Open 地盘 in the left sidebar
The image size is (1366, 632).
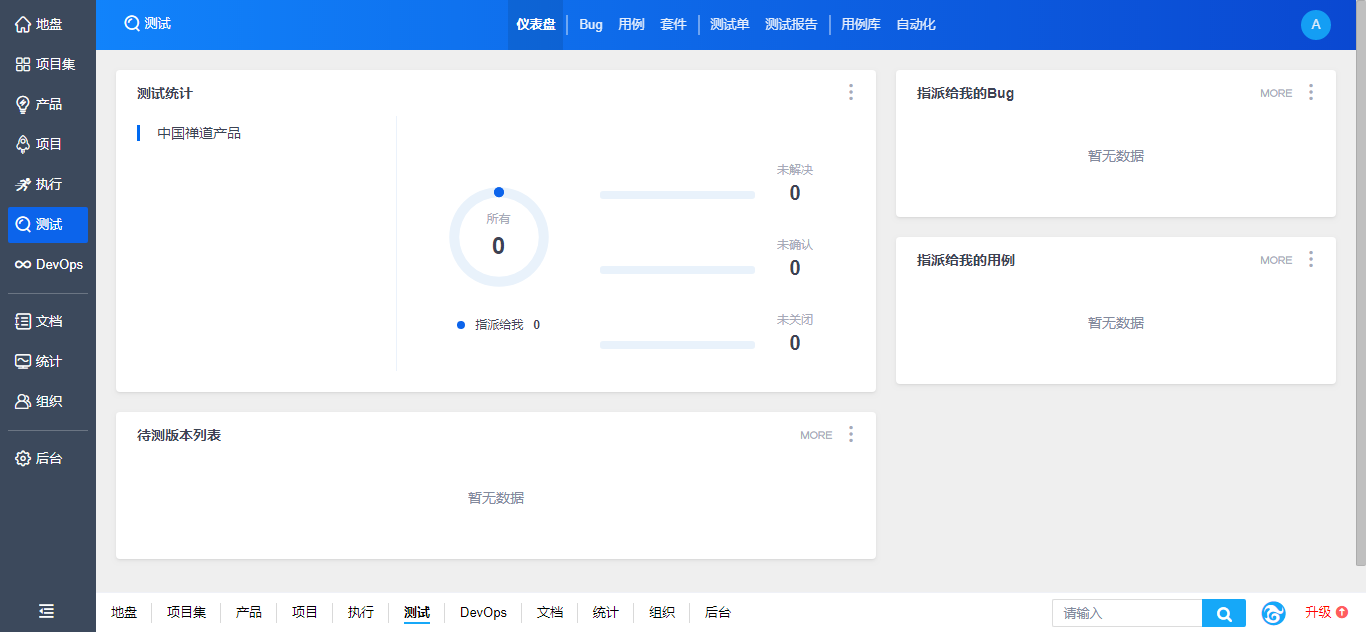(48, 24)
